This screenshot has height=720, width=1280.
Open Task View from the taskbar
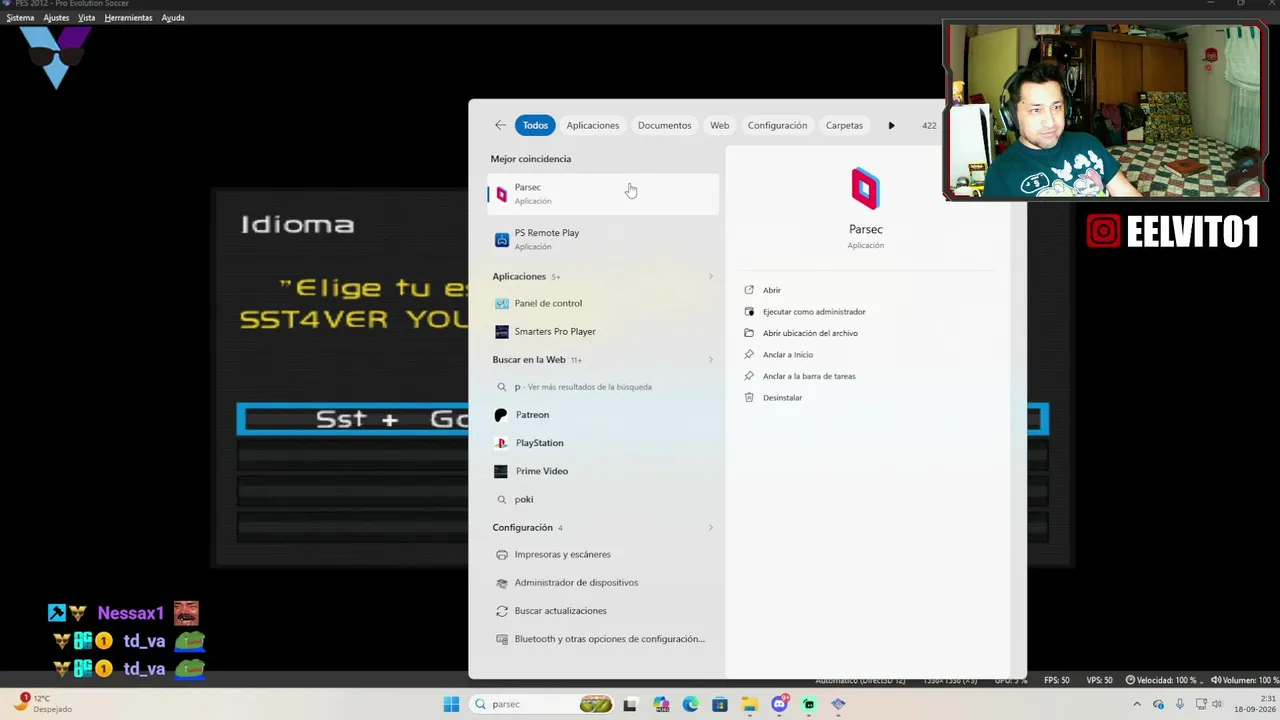point(630,704)
